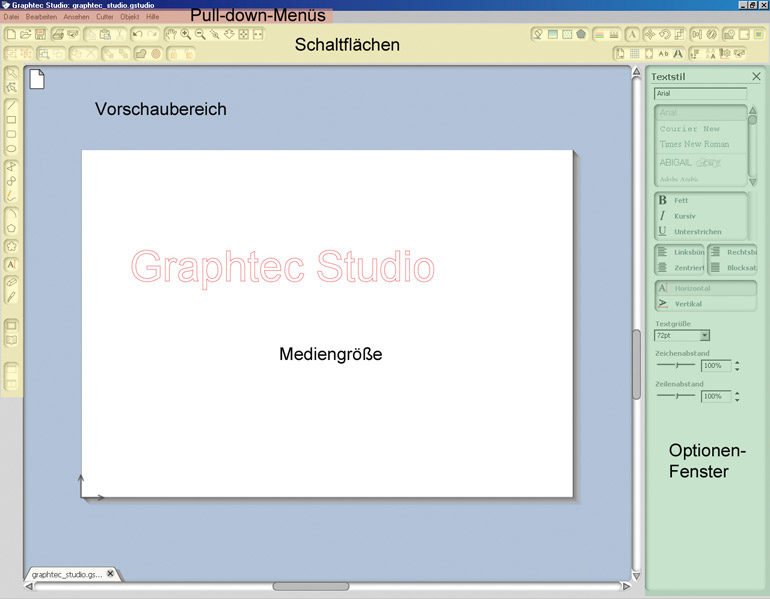This screenshot has width=770, height=599.
Task: Click the Redo arrow icon
Action: [153, 34]
